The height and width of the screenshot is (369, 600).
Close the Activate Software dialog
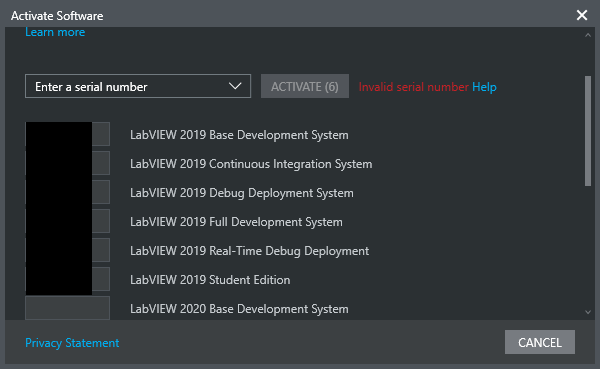(582, 15)
